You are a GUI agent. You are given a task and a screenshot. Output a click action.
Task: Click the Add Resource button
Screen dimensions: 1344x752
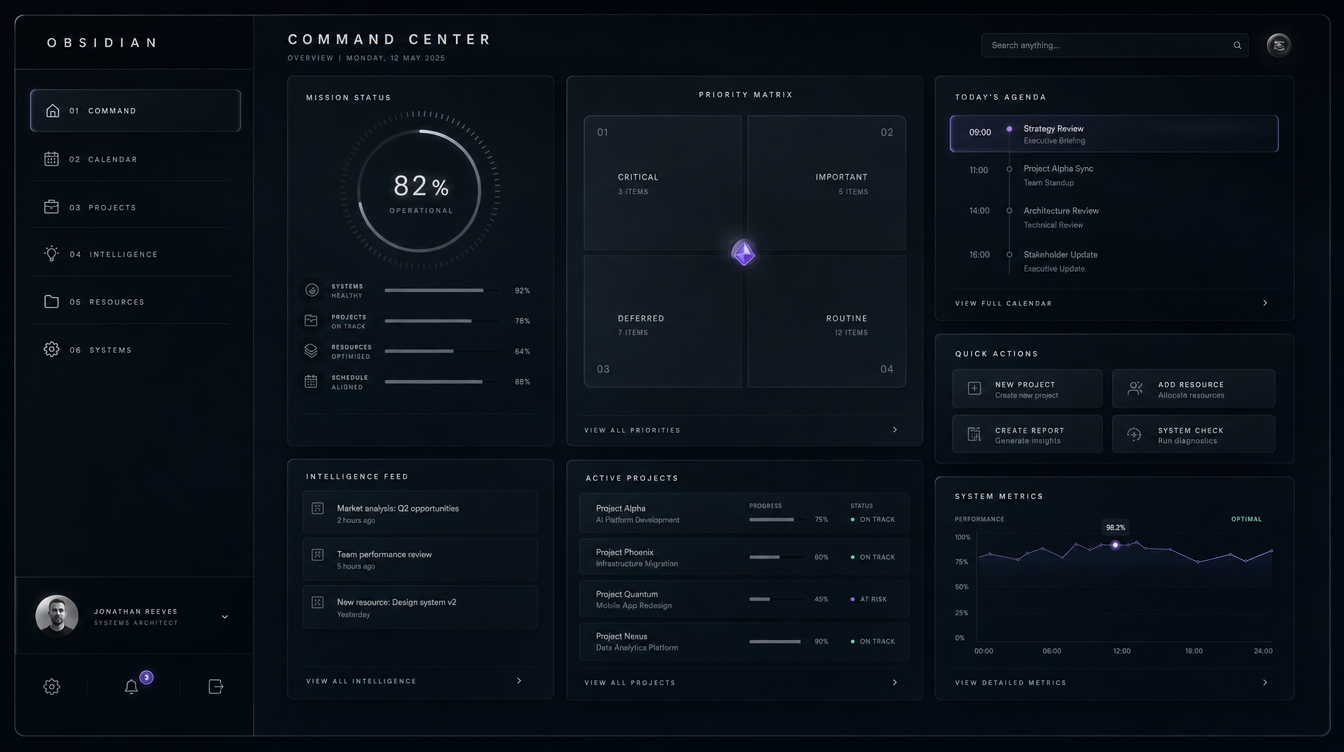1193,389
